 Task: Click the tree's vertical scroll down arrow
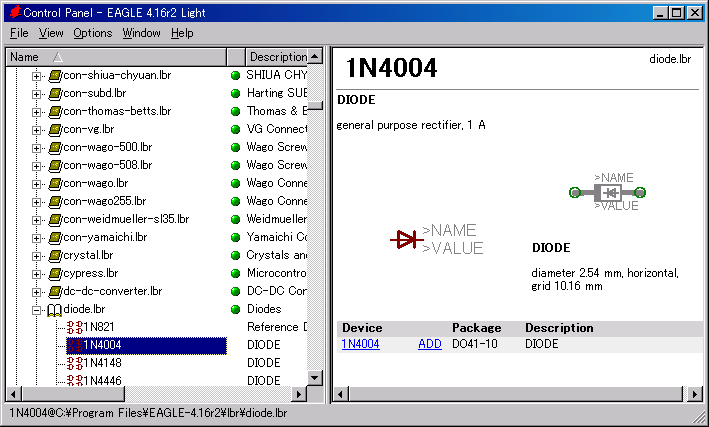(315, 378)
